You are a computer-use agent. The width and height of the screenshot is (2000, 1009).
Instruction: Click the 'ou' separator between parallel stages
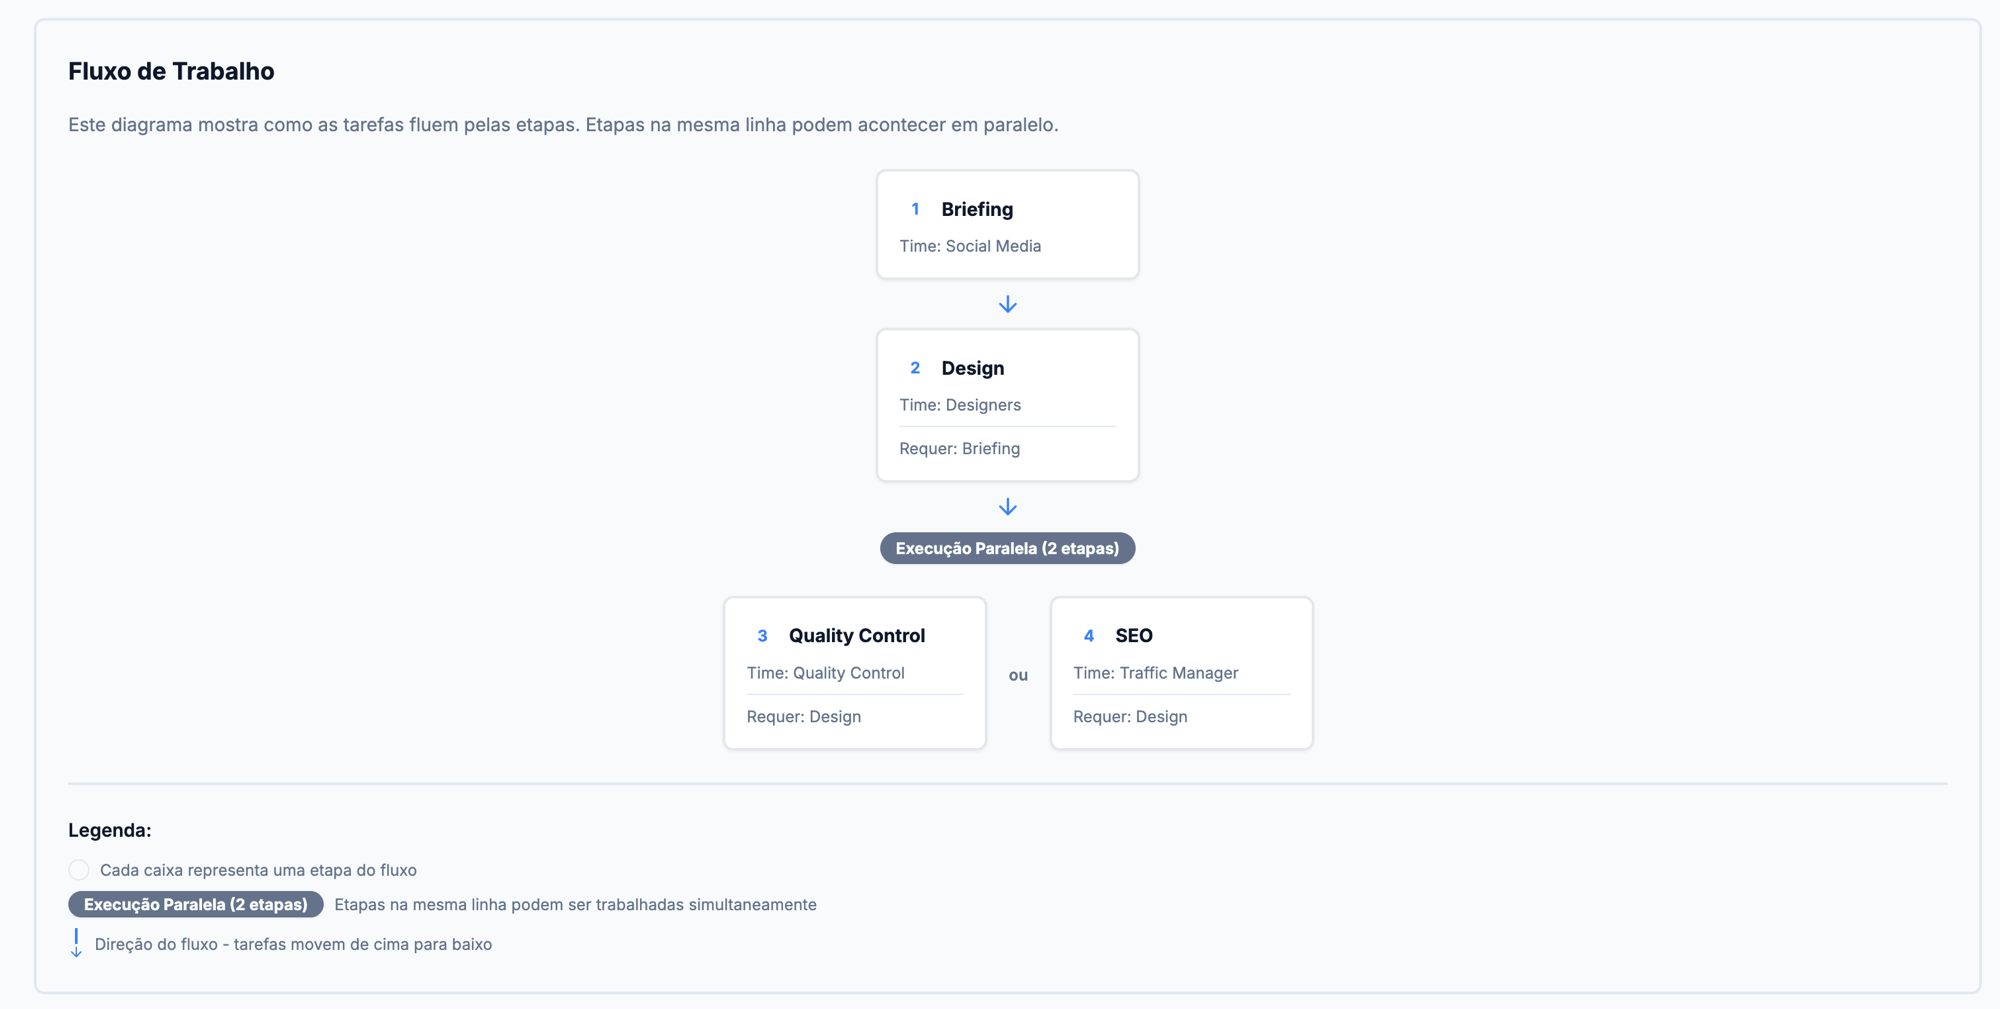(1018, 675)
